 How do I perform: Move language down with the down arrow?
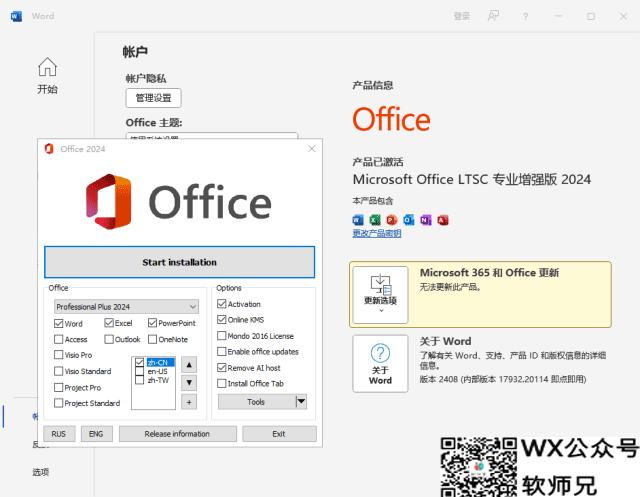(x=189, y=383)
